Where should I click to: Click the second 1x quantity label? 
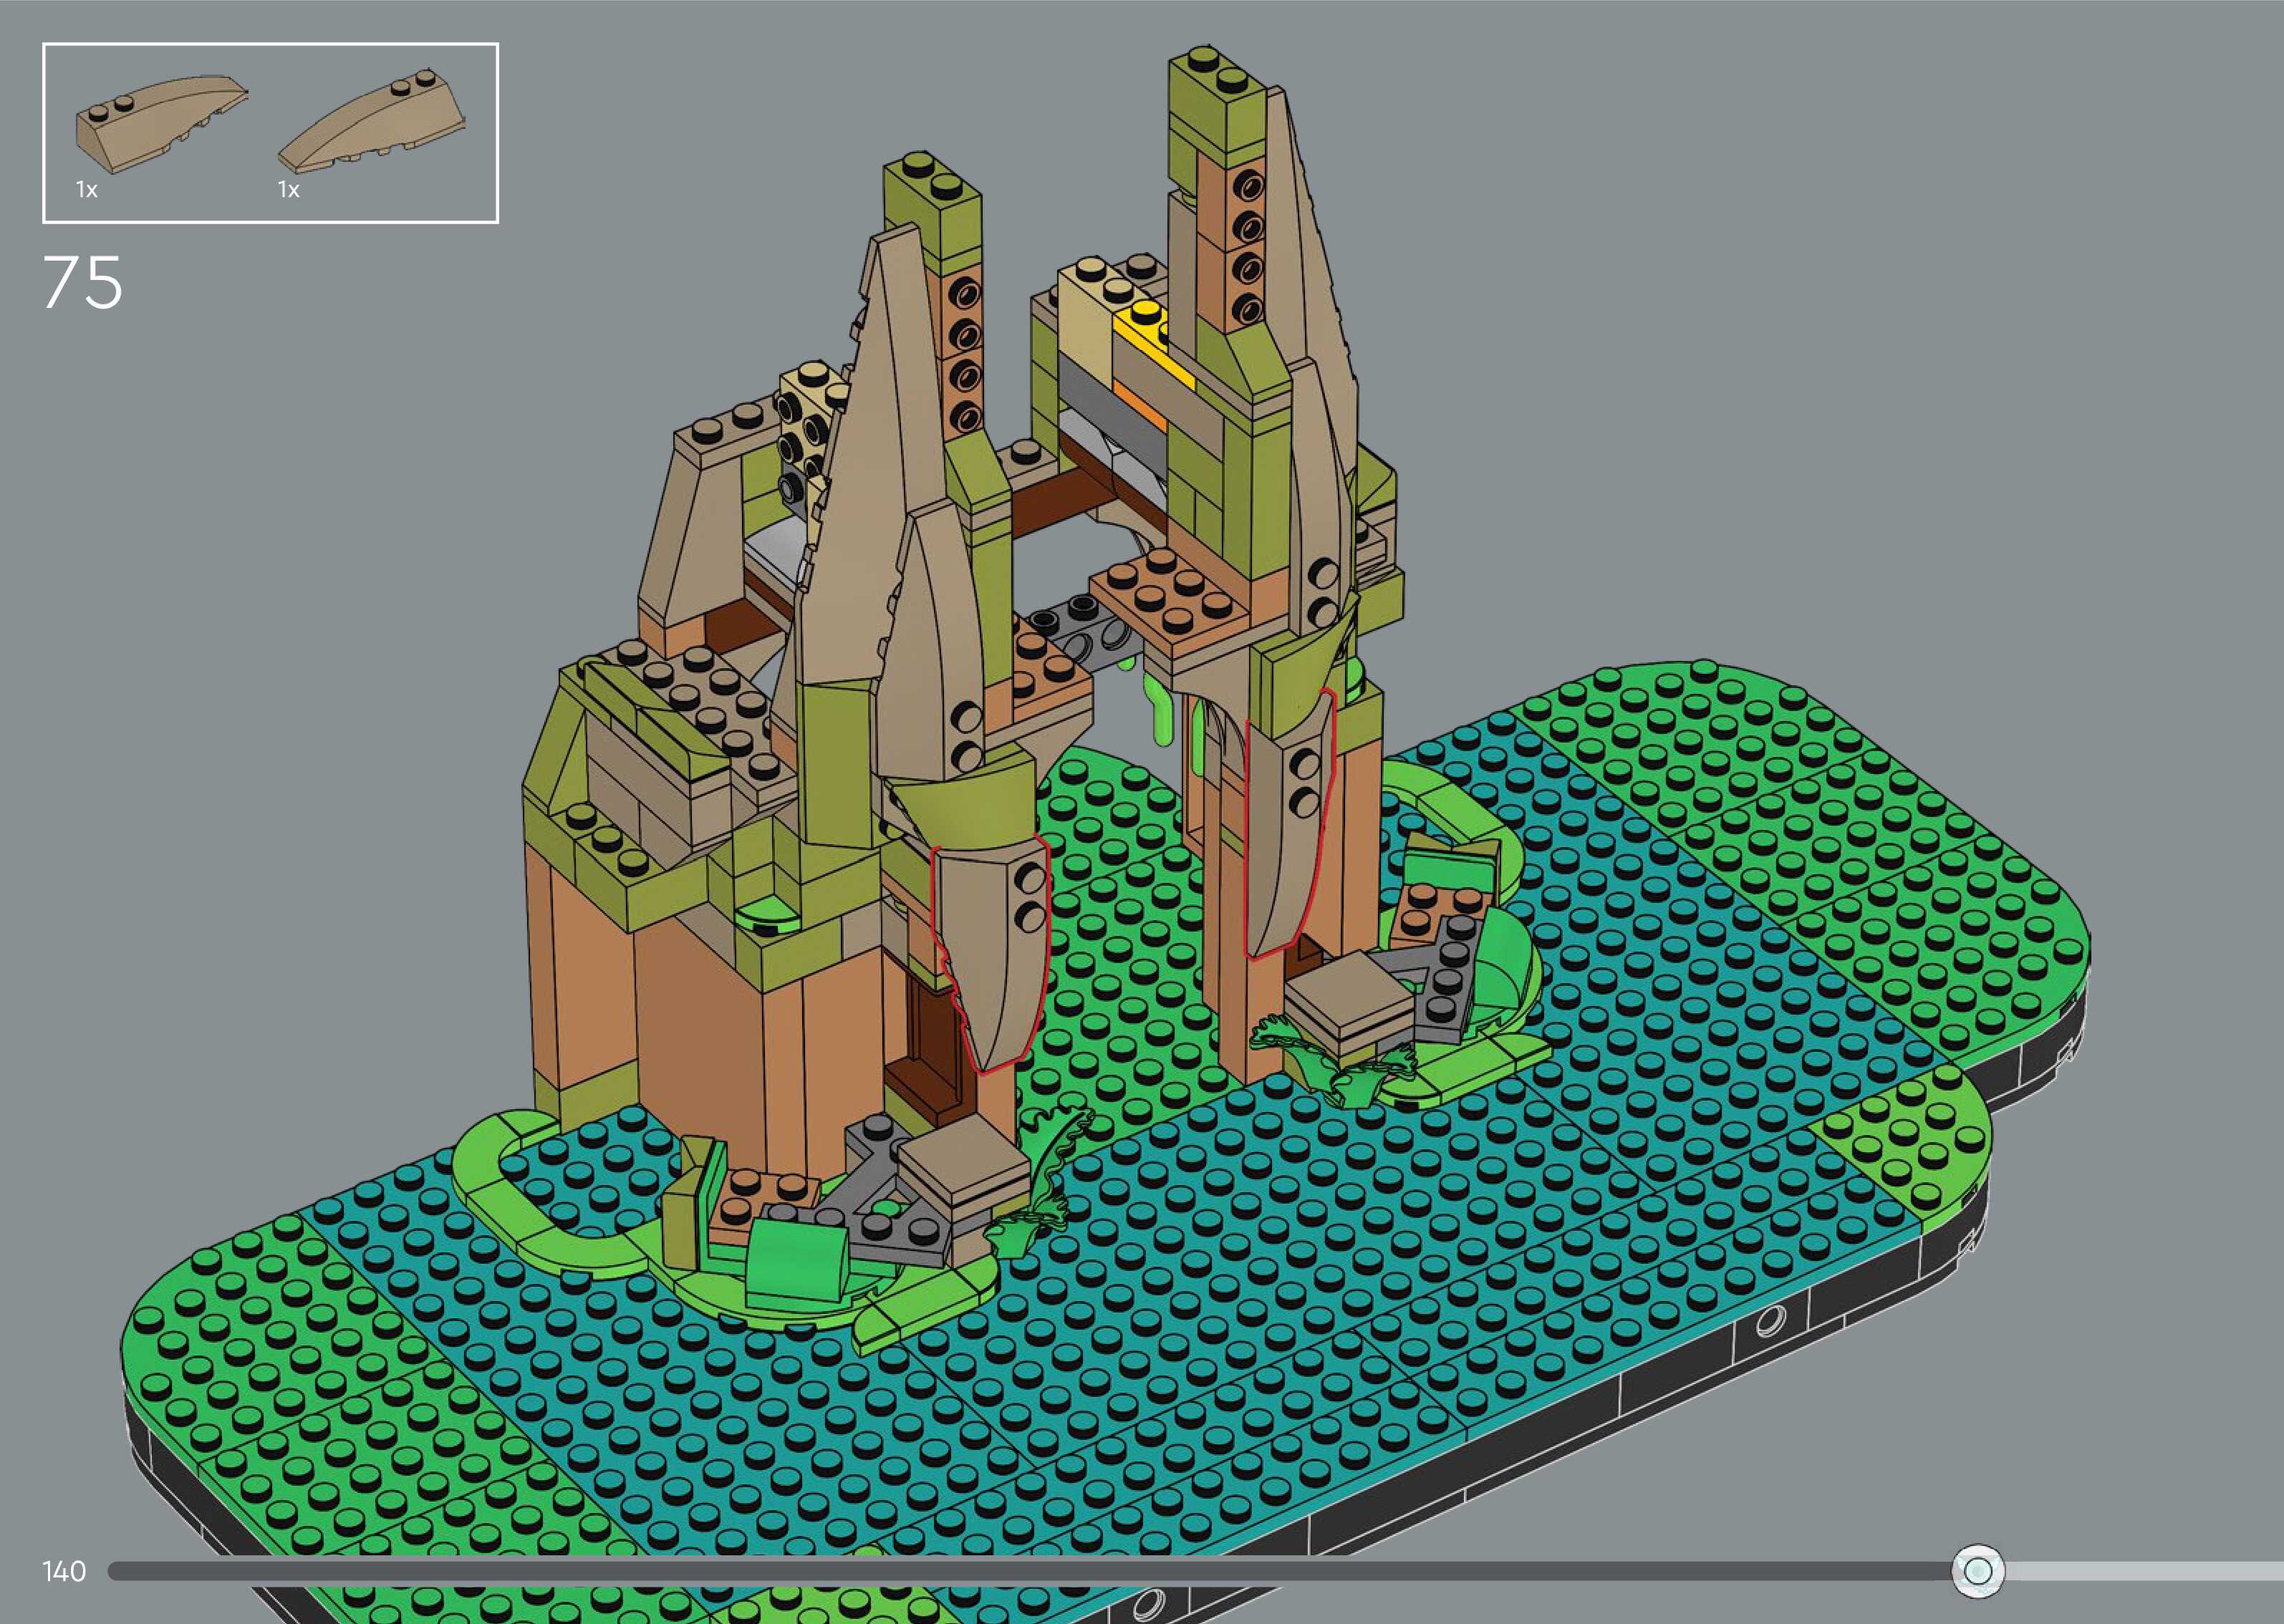click(289, 189)
